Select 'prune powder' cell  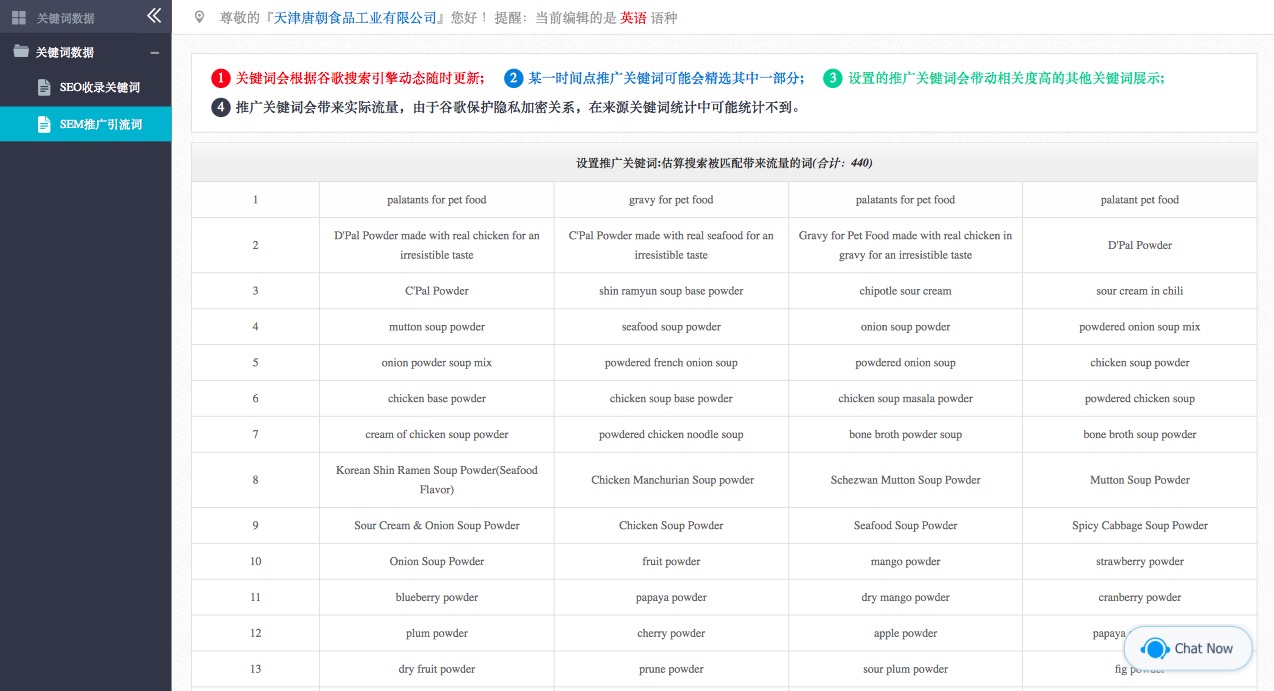coord(671,670)
